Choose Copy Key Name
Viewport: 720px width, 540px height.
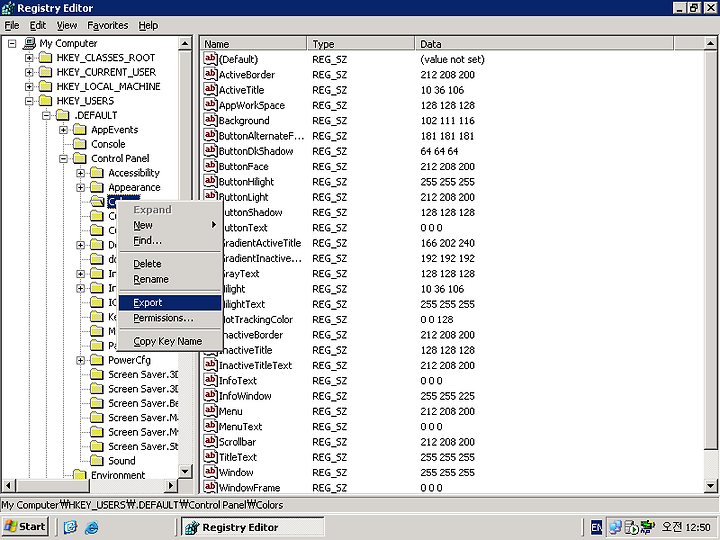click(170, 341)
